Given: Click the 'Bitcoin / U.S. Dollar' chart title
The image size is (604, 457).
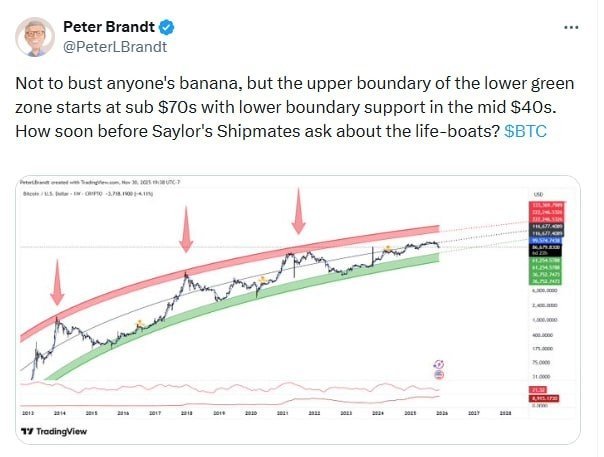Looking at the screenshot, I should tap(53, 191).
